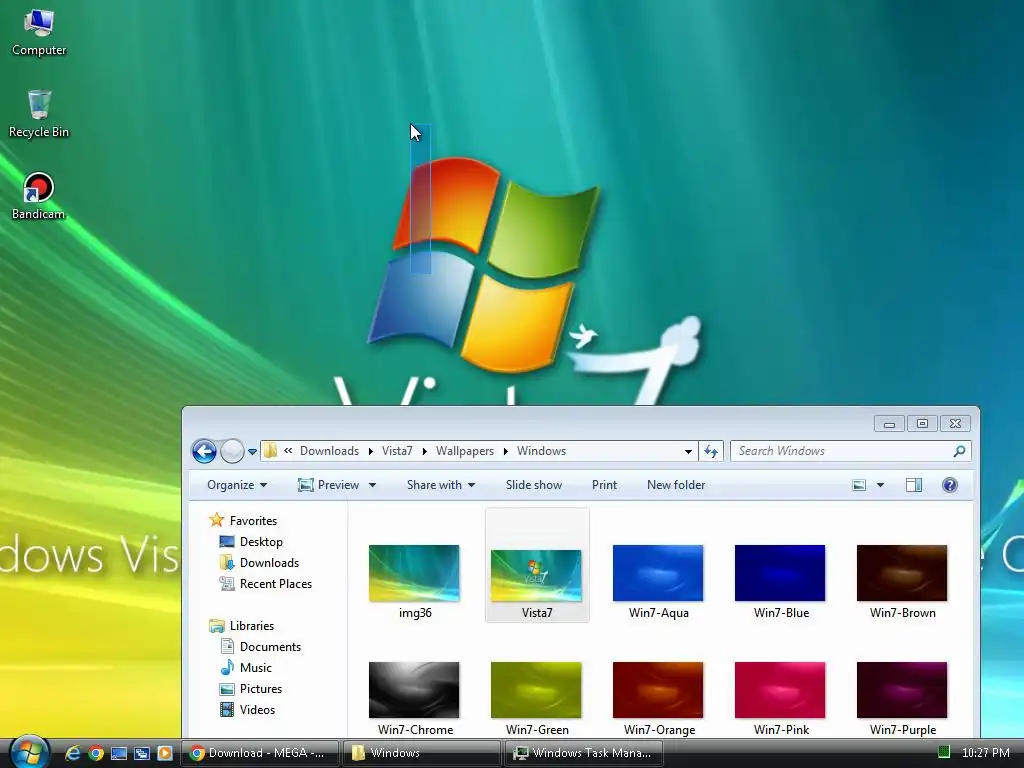Open the Start menu orb
Image resolution: width=1024 pixels, height=768 pixels.
tap(29, 752)
